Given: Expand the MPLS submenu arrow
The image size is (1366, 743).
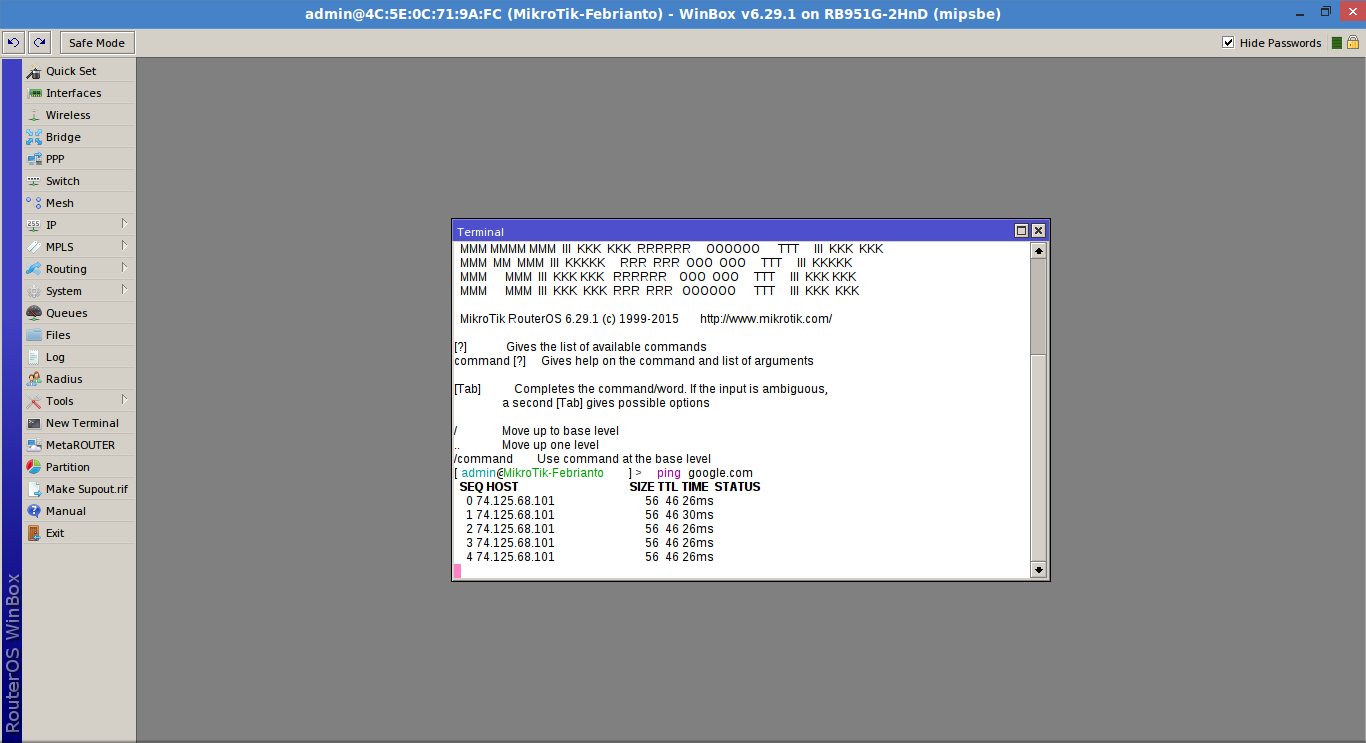Looking at the screenshot, I should click(124, 246).
